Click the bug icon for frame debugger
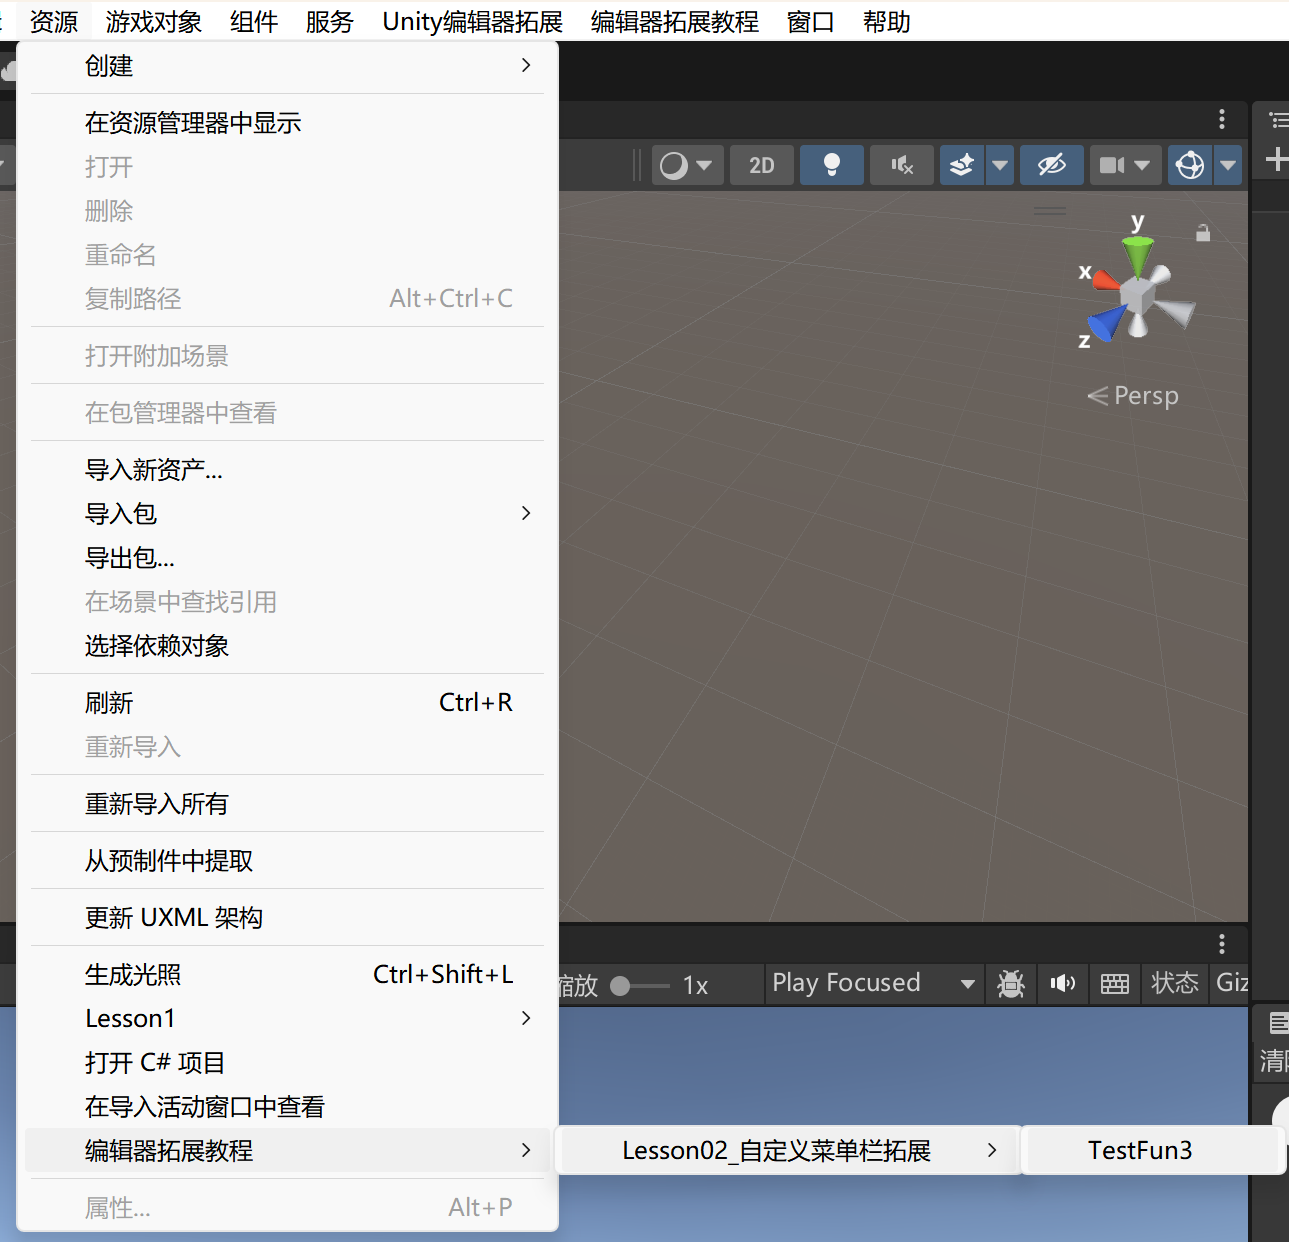 1011,984
